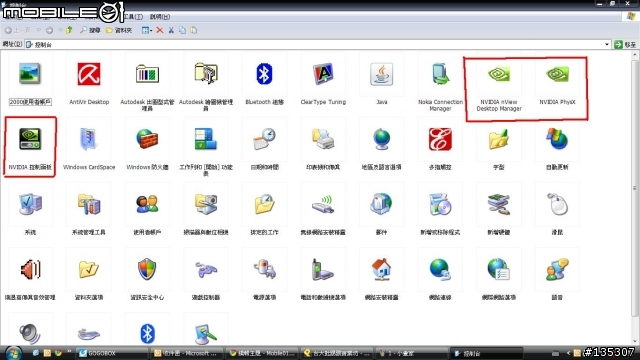This screenshot has width=640, height=360.
Task: Open the Views dropdown in toolbar
Action: (147, 30)
